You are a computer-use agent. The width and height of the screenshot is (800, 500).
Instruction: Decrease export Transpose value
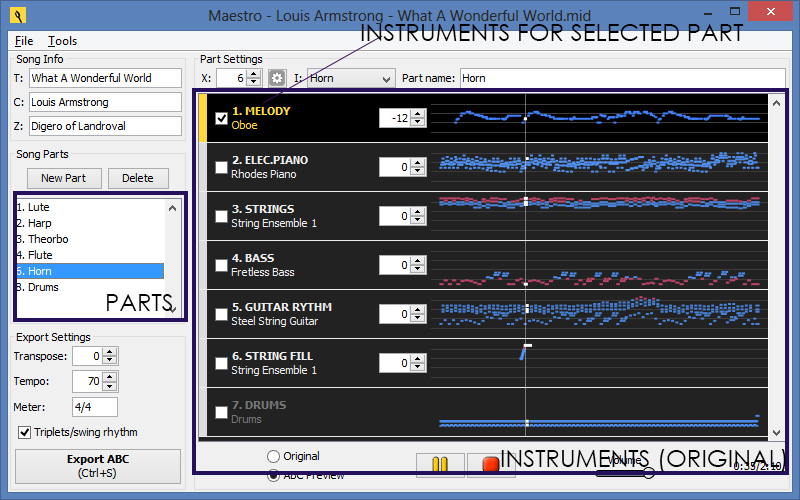(110, 360)
